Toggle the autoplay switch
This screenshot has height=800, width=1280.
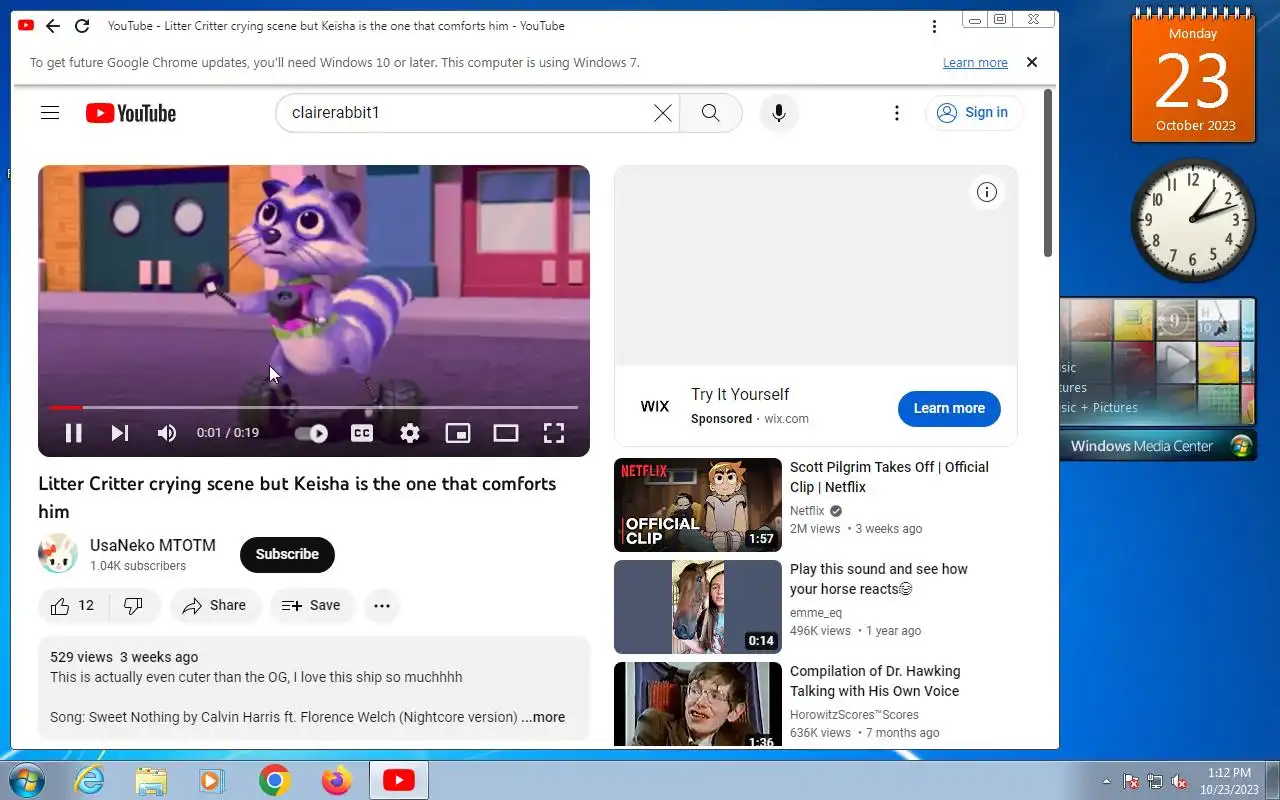click(x=312, y=433)
